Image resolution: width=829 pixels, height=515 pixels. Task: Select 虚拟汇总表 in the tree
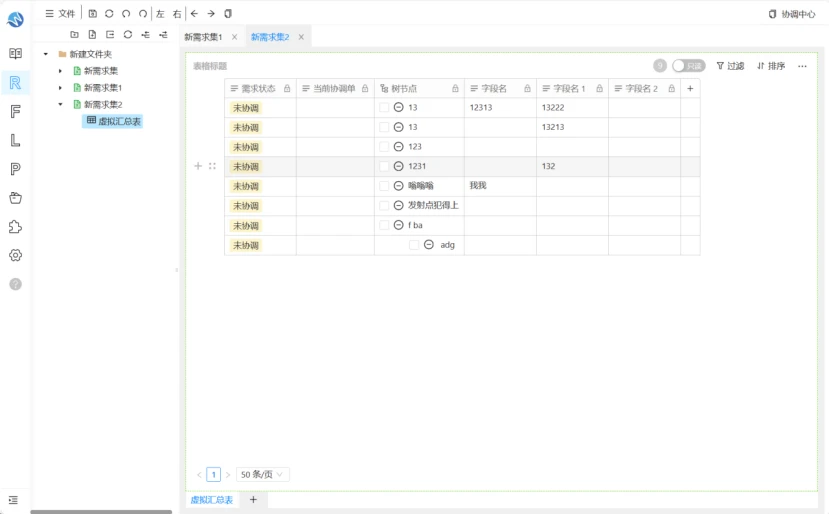point(113,121)
